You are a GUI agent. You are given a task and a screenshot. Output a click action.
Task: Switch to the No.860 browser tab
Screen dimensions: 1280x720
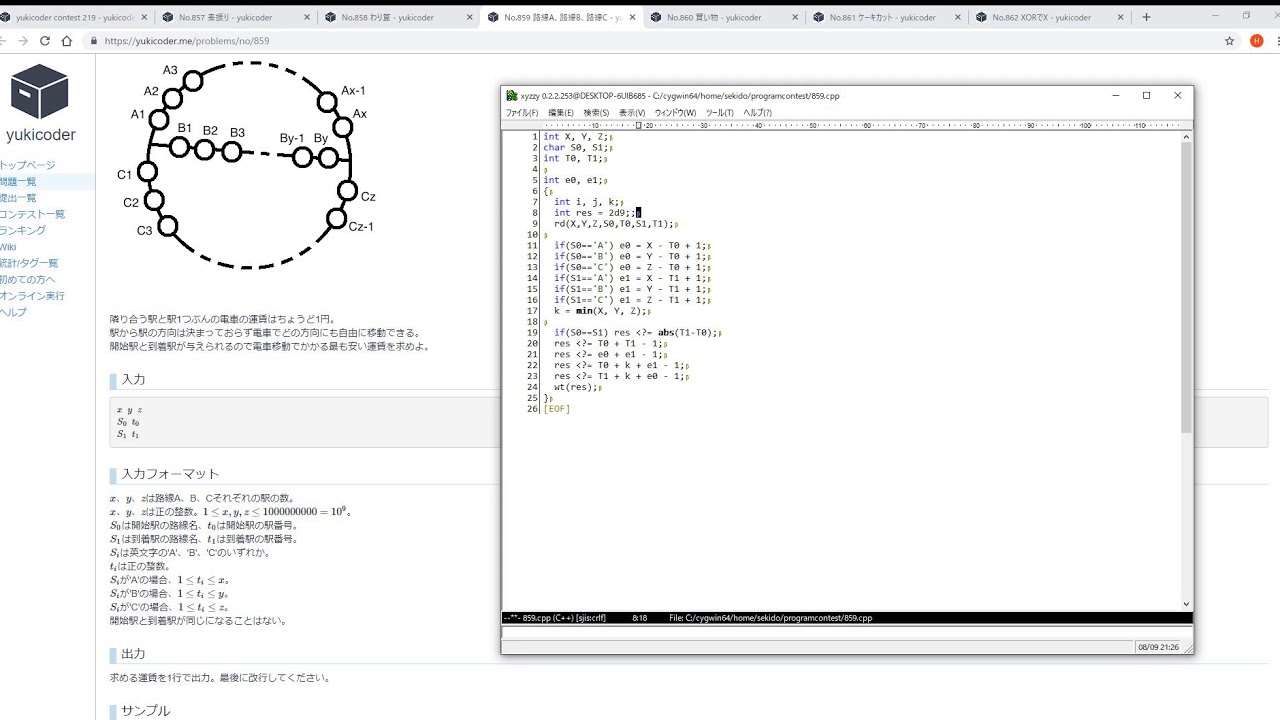point(721,17)
